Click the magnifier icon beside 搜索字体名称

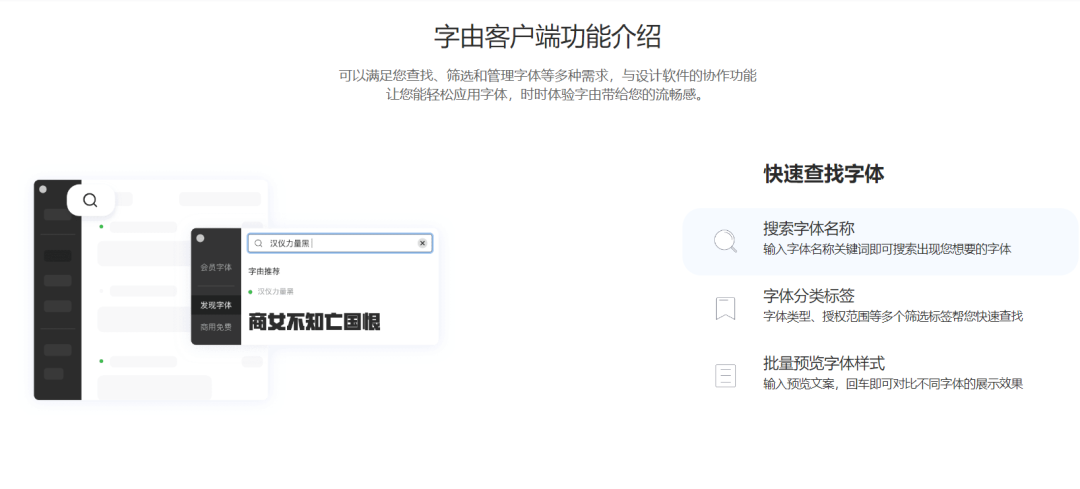[x=725, y=241]
